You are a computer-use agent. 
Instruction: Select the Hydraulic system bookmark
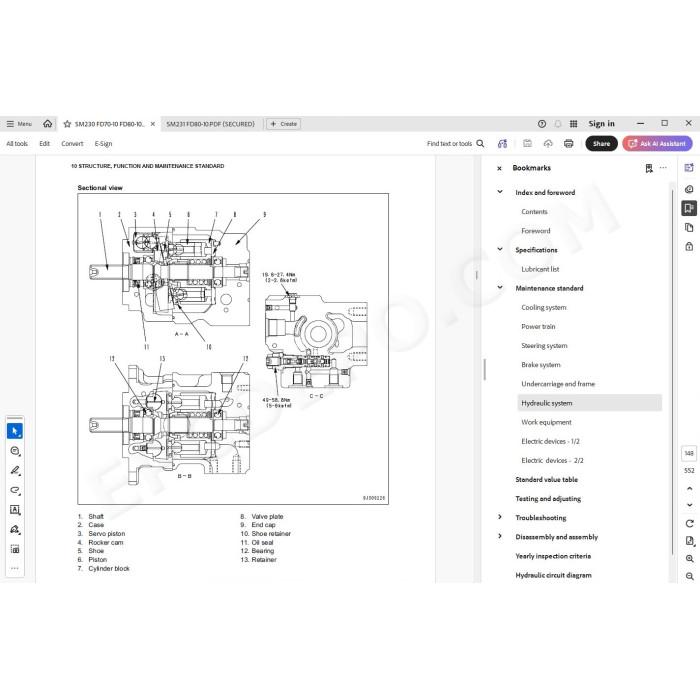pyautogui.click(x=589, y=403)
